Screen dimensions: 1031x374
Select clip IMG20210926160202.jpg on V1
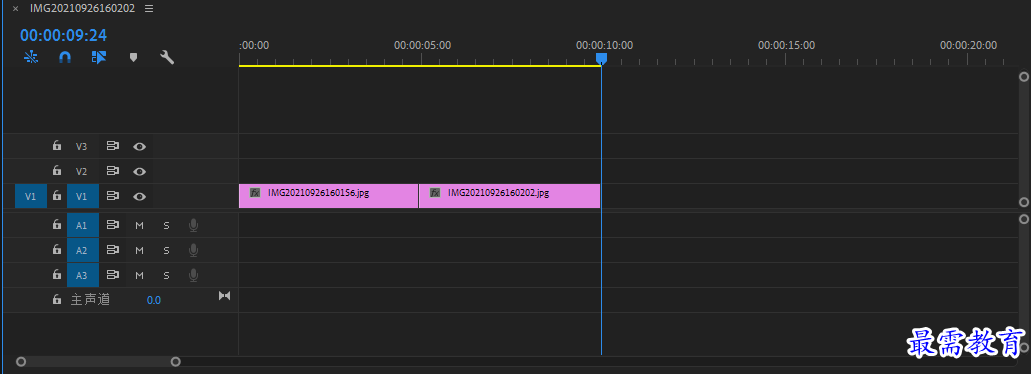point(510,196)
